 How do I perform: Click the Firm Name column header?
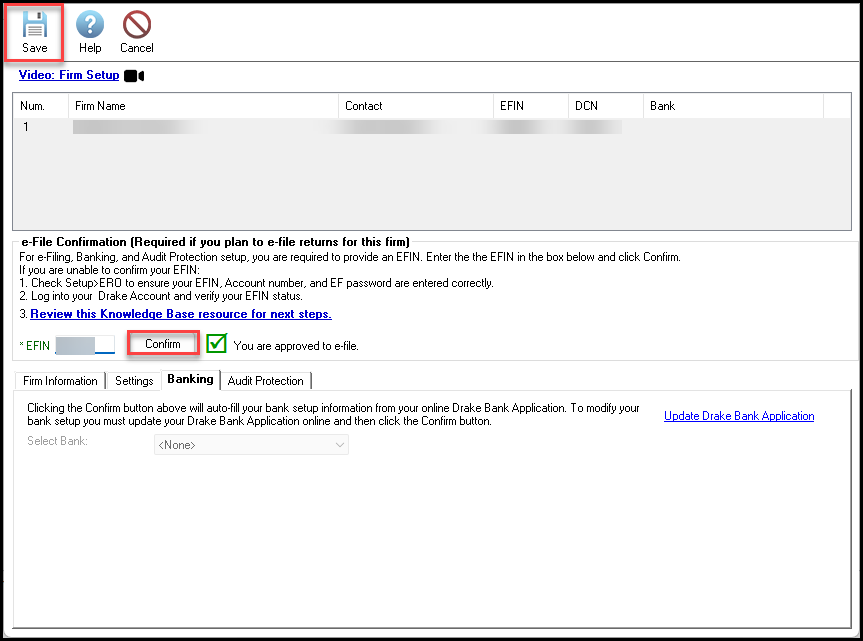(203, 106)
